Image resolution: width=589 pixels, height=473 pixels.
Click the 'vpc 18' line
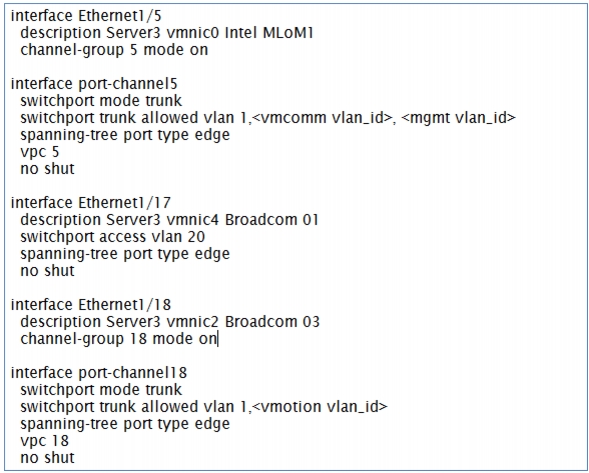(44, 441)
